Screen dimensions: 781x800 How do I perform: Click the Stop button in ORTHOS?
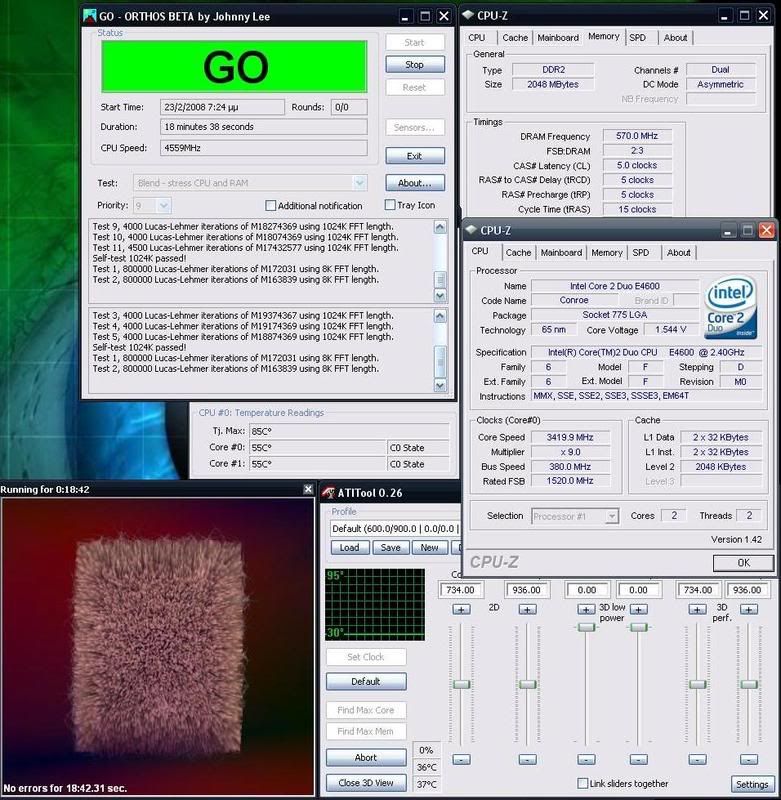pos(415,65)
